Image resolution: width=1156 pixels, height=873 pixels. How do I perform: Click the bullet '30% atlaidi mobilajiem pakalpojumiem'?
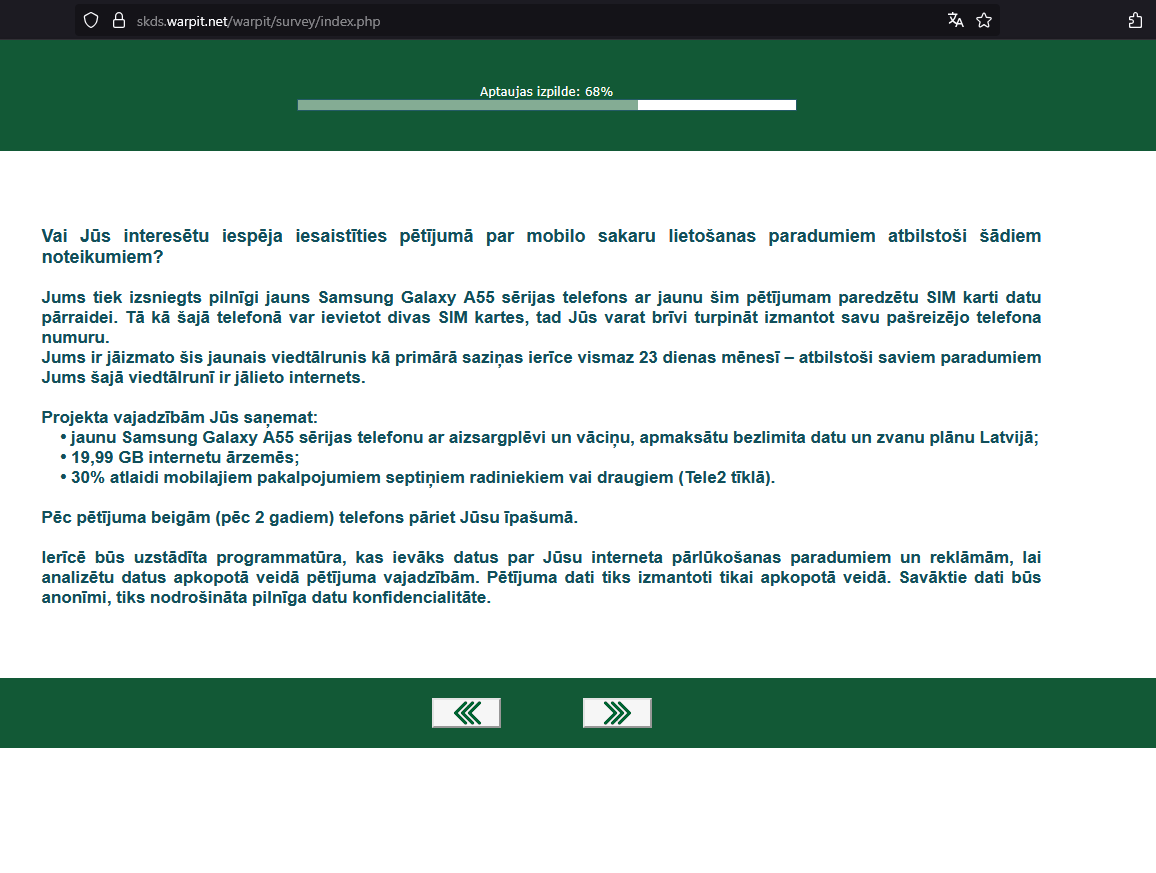(x=417, y=477)
